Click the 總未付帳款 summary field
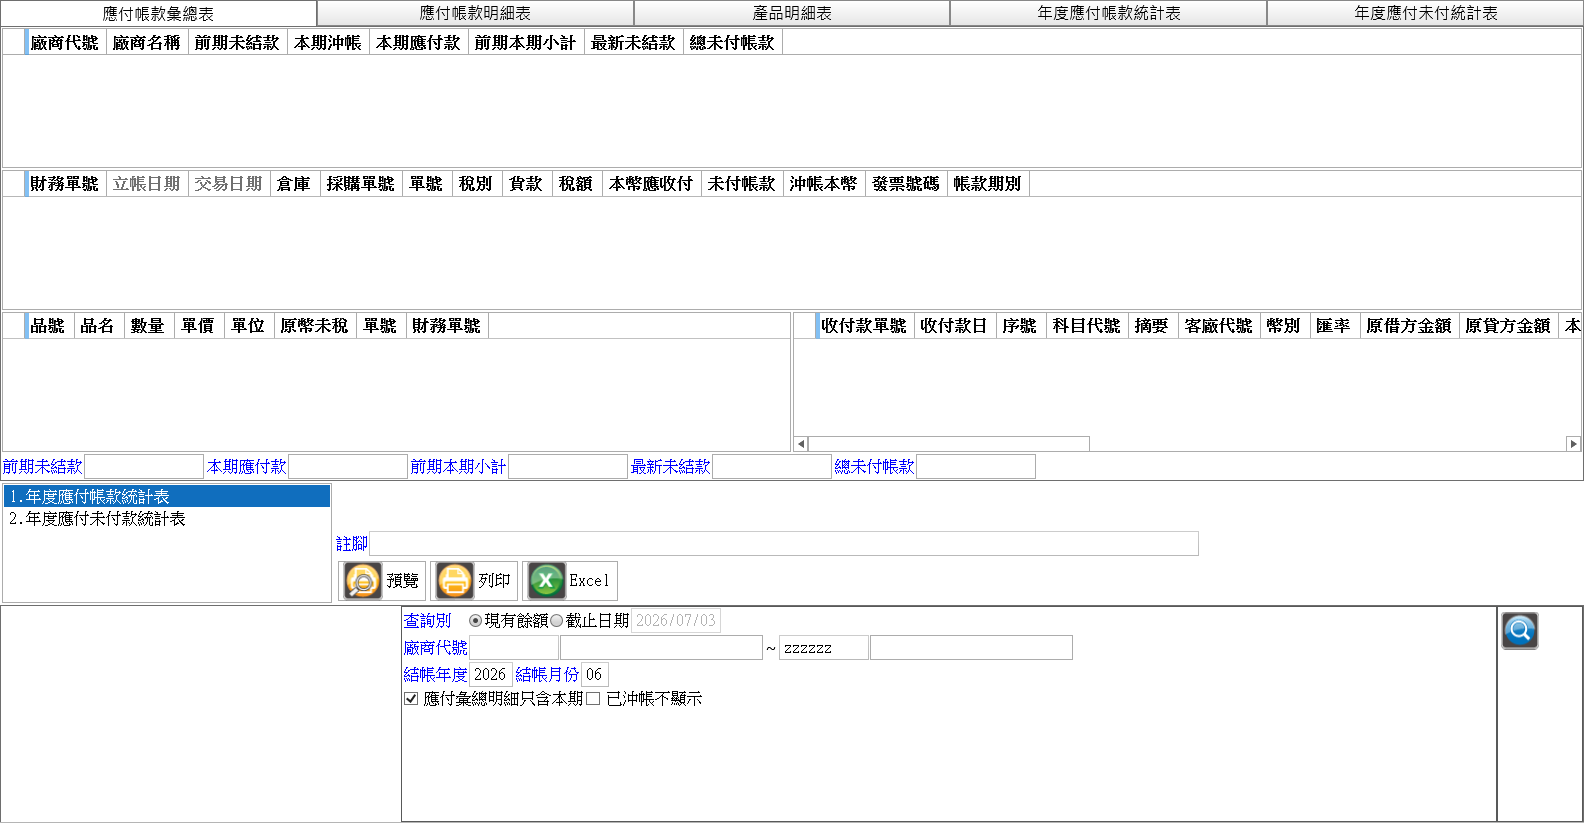The image size is (1584, 823). [x=976, y=467]
